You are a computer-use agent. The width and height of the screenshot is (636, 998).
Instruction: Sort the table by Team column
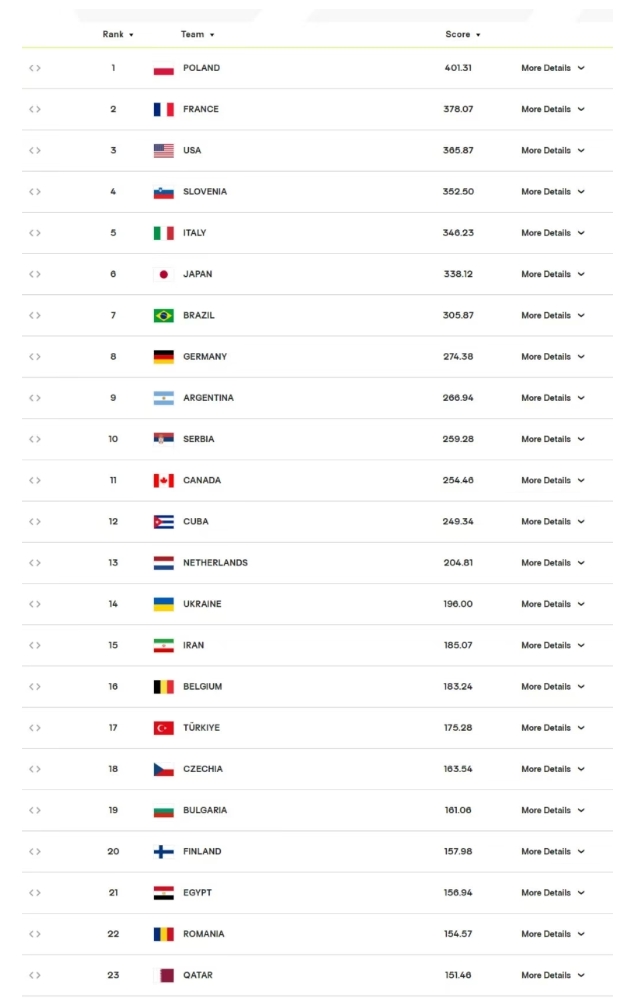click(197, 34)
